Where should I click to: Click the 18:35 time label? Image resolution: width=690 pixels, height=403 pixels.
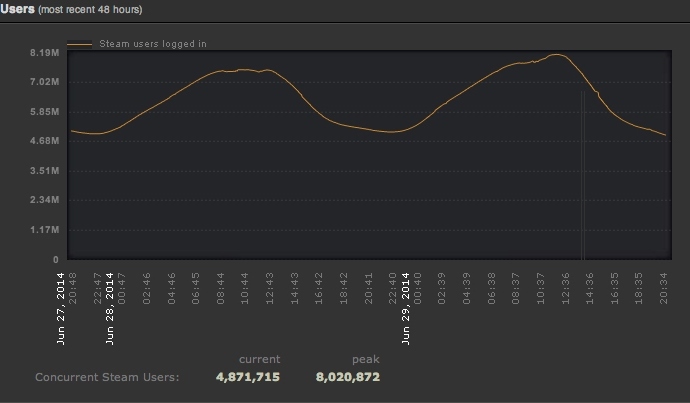pyautogui.click(x=639, y=288)
